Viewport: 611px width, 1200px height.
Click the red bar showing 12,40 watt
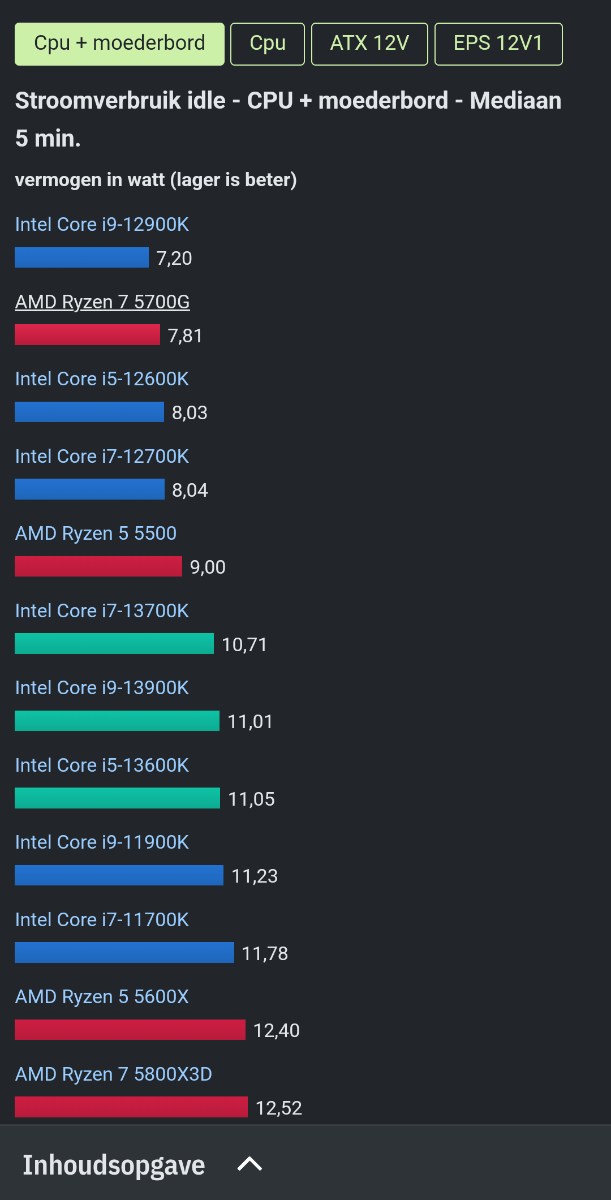pyautogui.click(x=130, y=1030)
